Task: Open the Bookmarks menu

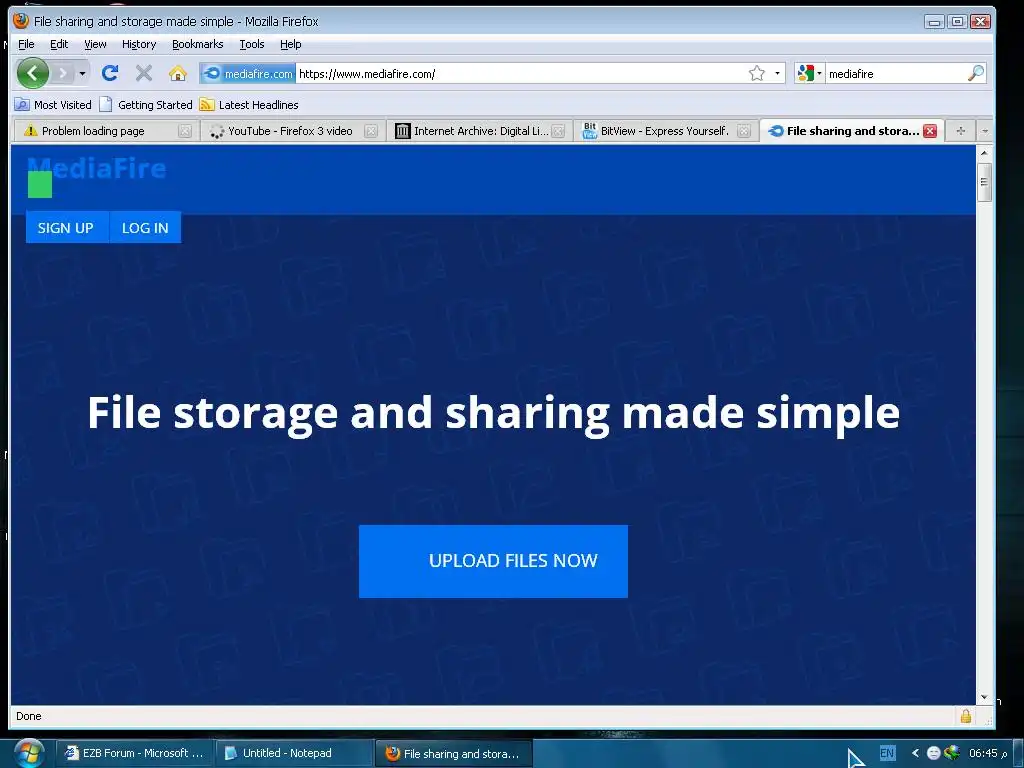Action: (198, 44)
